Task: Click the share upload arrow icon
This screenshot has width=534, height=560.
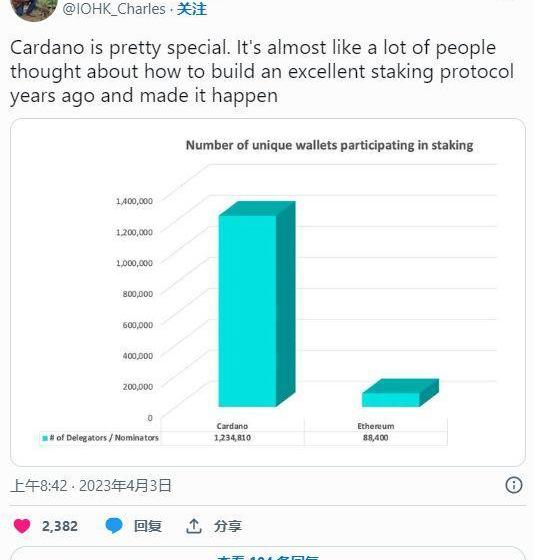Action: click(194, 526)
